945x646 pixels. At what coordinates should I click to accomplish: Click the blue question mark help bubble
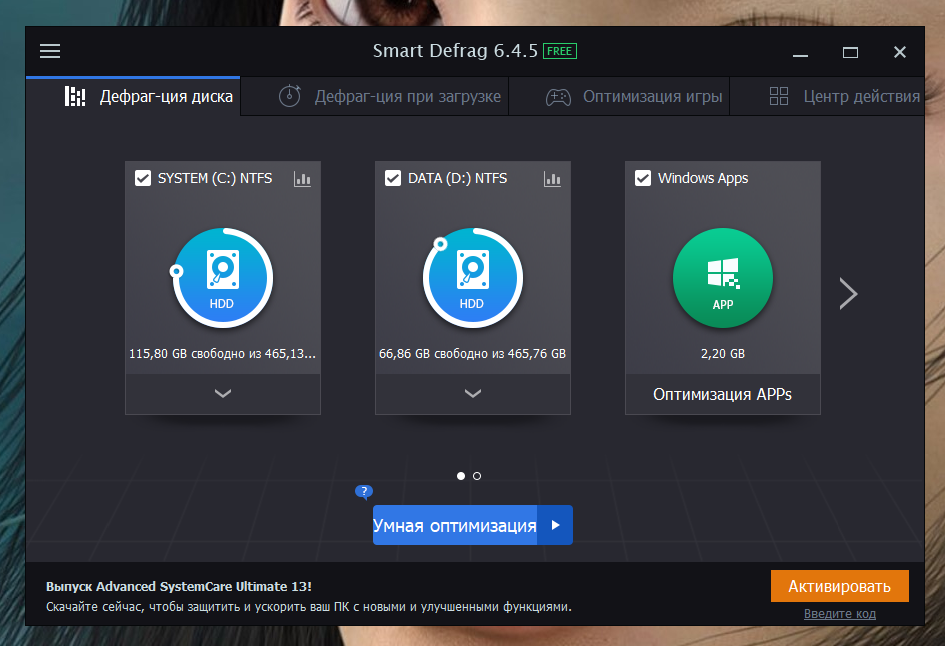click(364, 491)
